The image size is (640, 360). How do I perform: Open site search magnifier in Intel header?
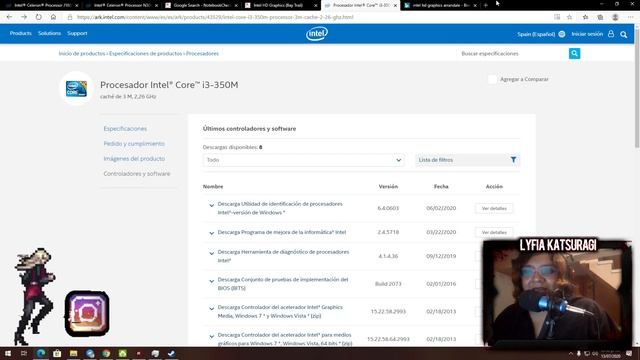(624, 34)
